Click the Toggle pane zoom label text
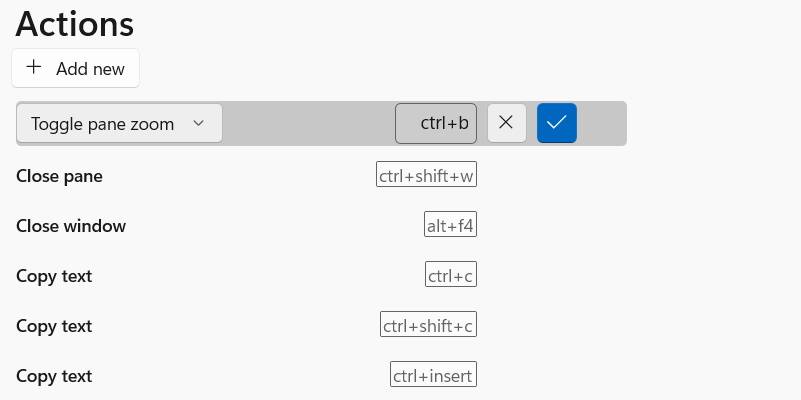The height and width of the screenshot is (400, 801). pyautogui.click(x=102, y=123)
